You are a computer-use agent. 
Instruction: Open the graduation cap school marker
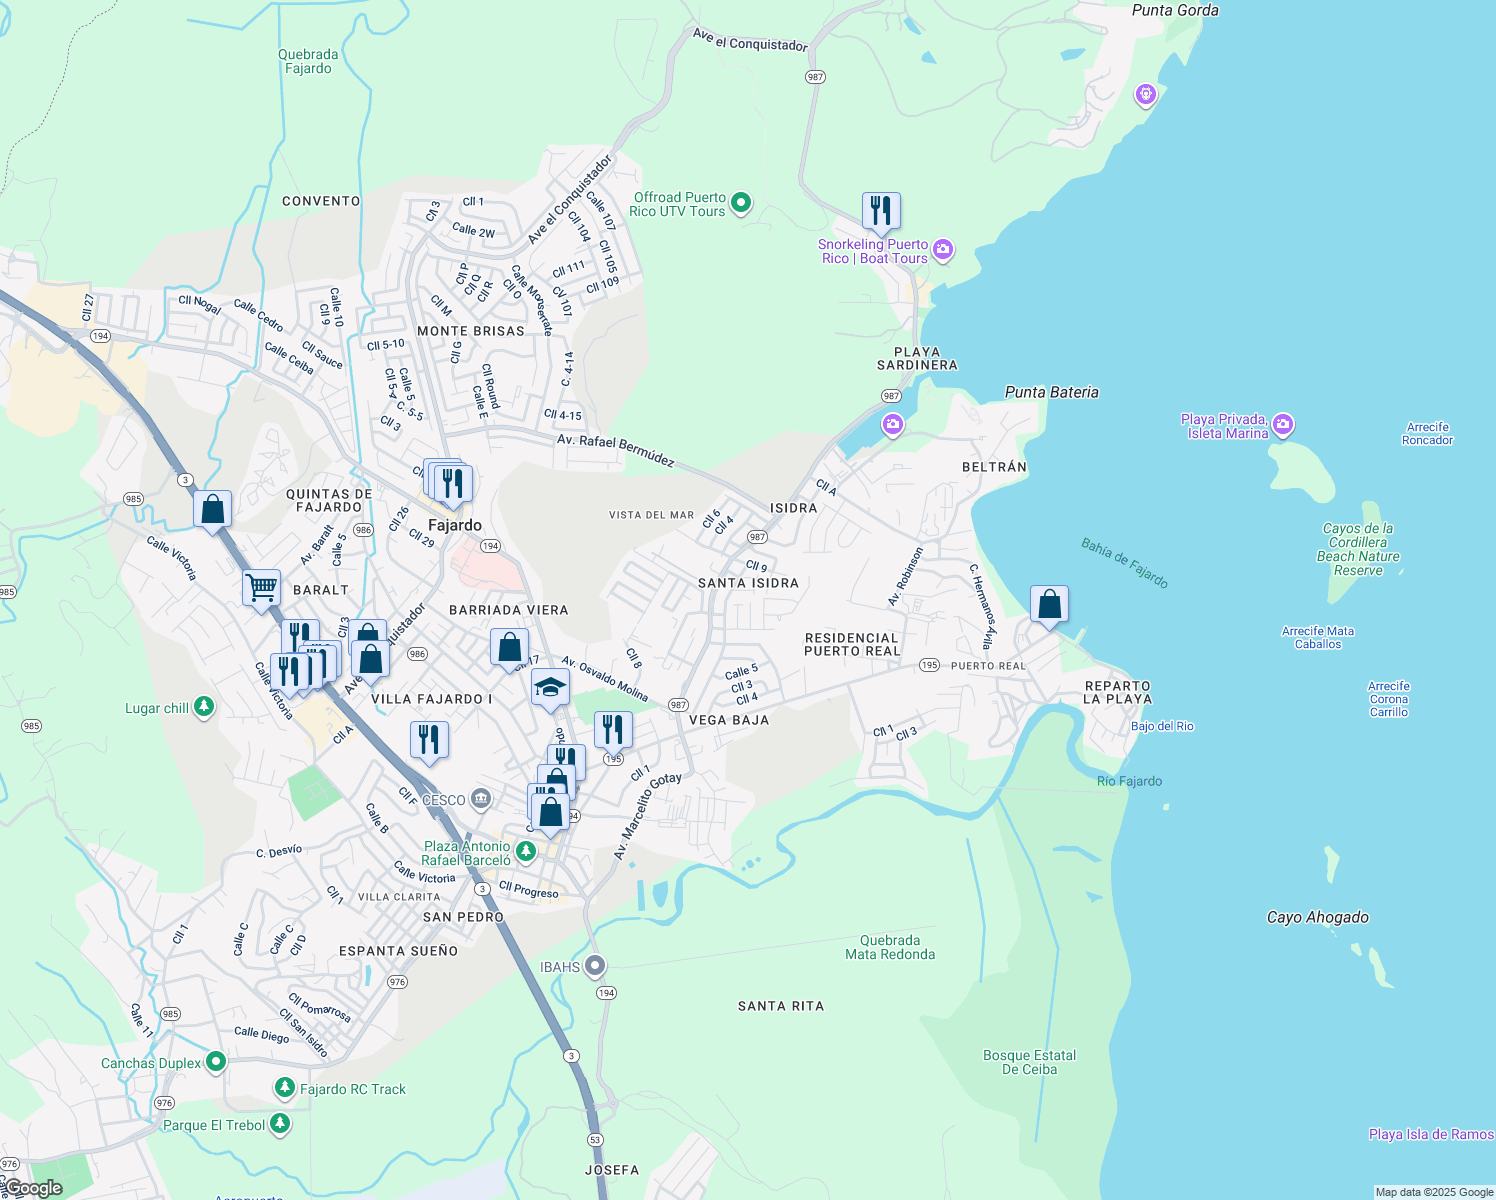[549, 688]
